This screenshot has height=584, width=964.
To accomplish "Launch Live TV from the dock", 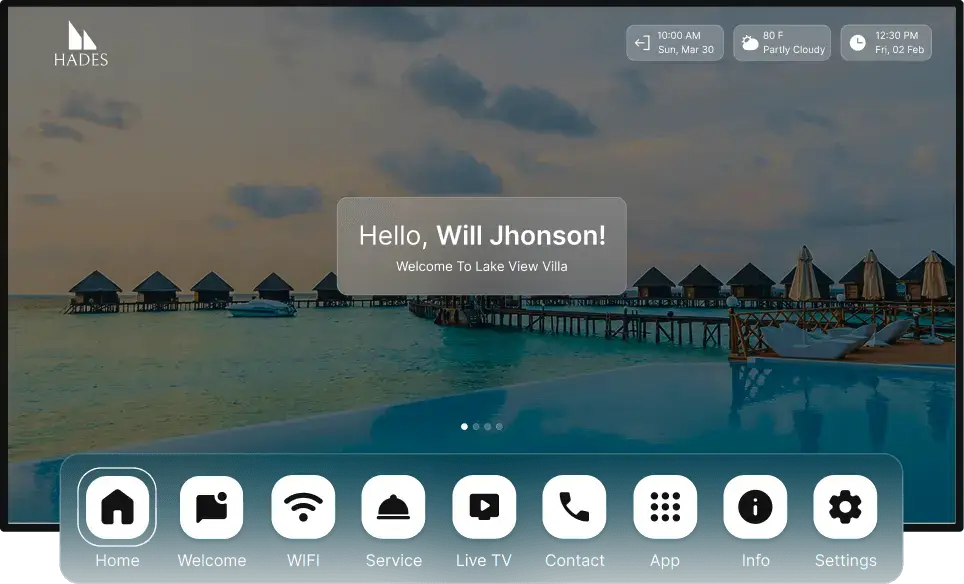I will (x=484, y=507).
